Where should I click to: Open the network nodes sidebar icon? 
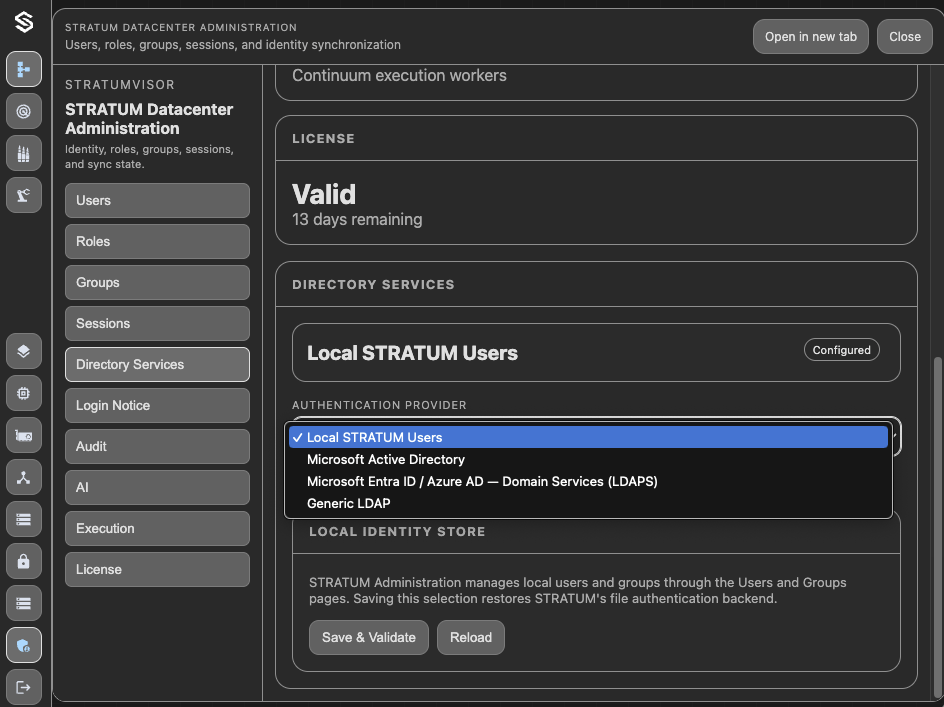[24, 478]
